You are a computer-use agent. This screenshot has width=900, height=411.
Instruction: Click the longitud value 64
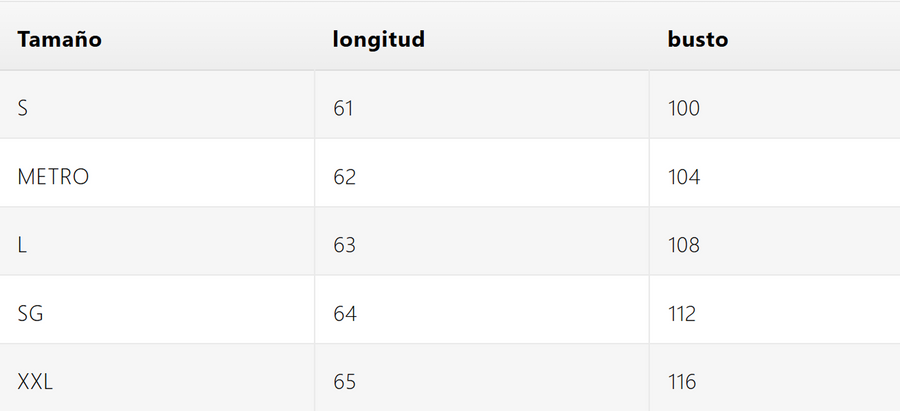[x=344, y=313]
